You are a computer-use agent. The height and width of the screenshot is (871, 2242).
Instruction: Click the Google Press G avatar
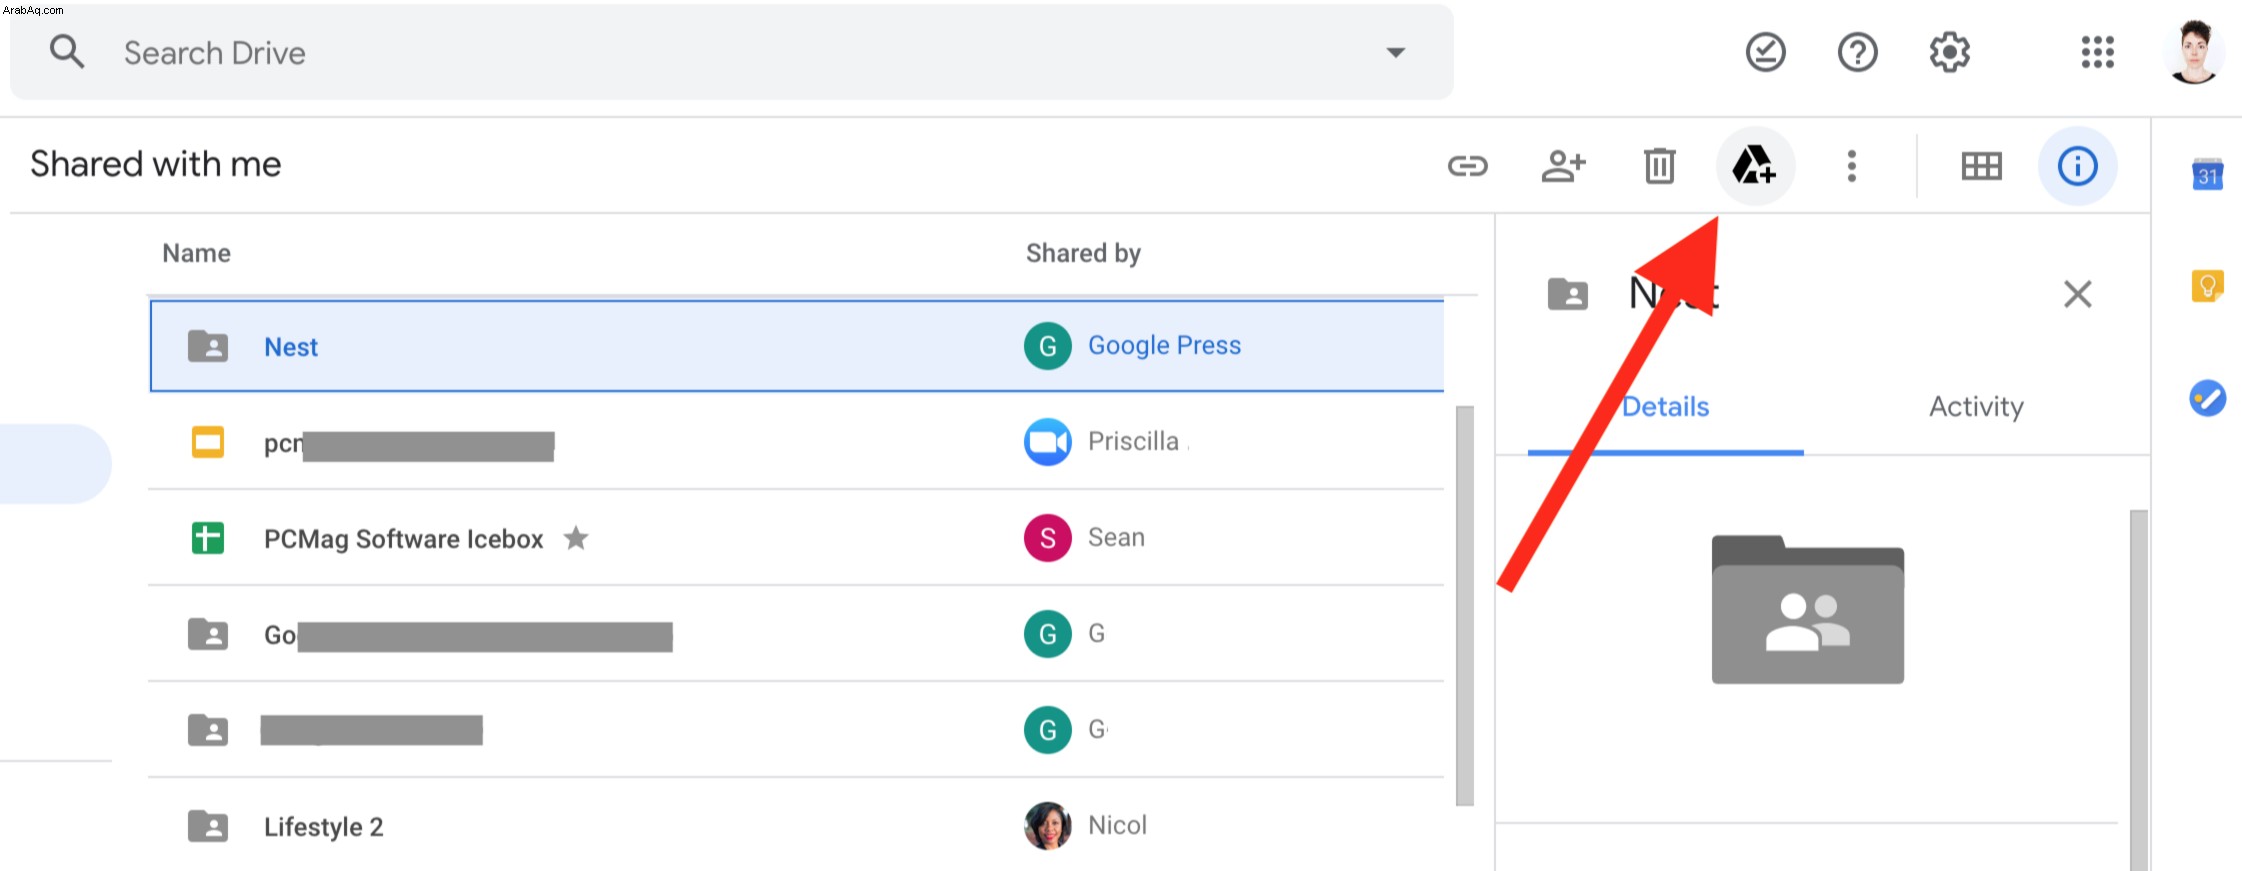[1048, 346]
